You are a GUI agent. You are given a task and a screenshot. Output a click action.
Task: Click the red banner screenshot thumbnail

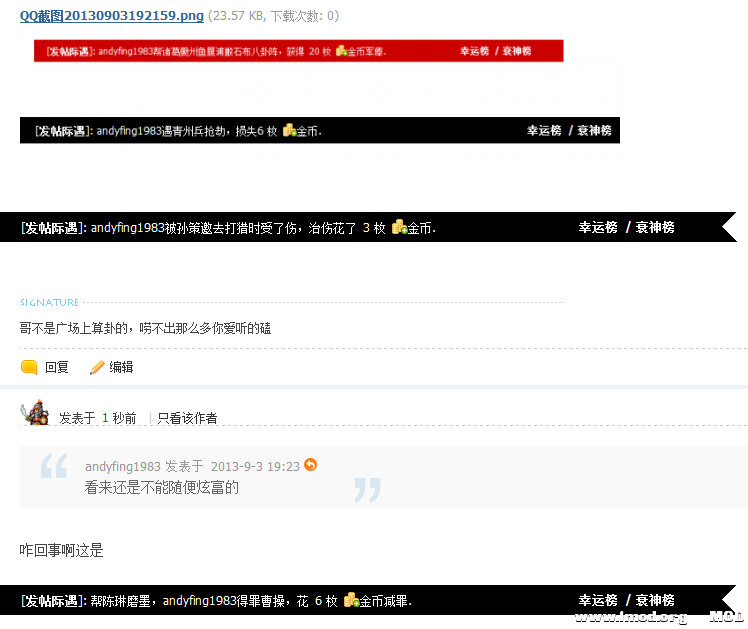(x=299, y=51)
